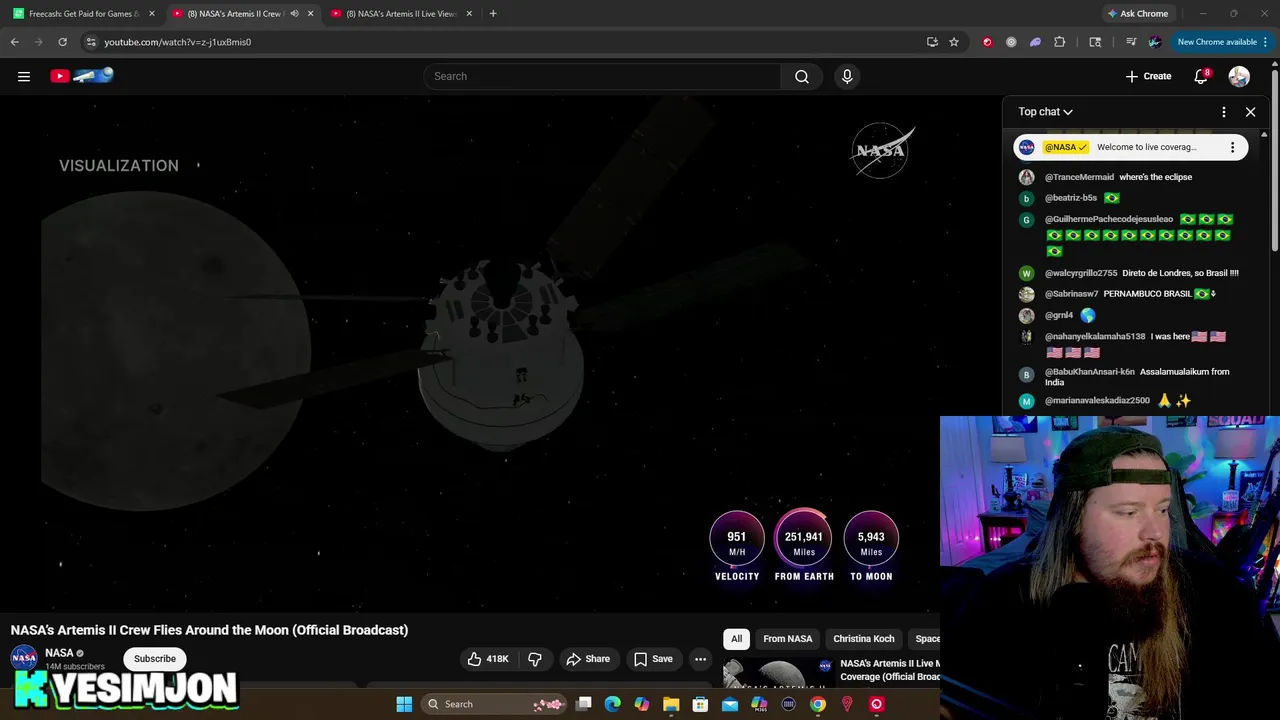
Task: Bookmark this page with the star icon
Action: tap(954, 42)
